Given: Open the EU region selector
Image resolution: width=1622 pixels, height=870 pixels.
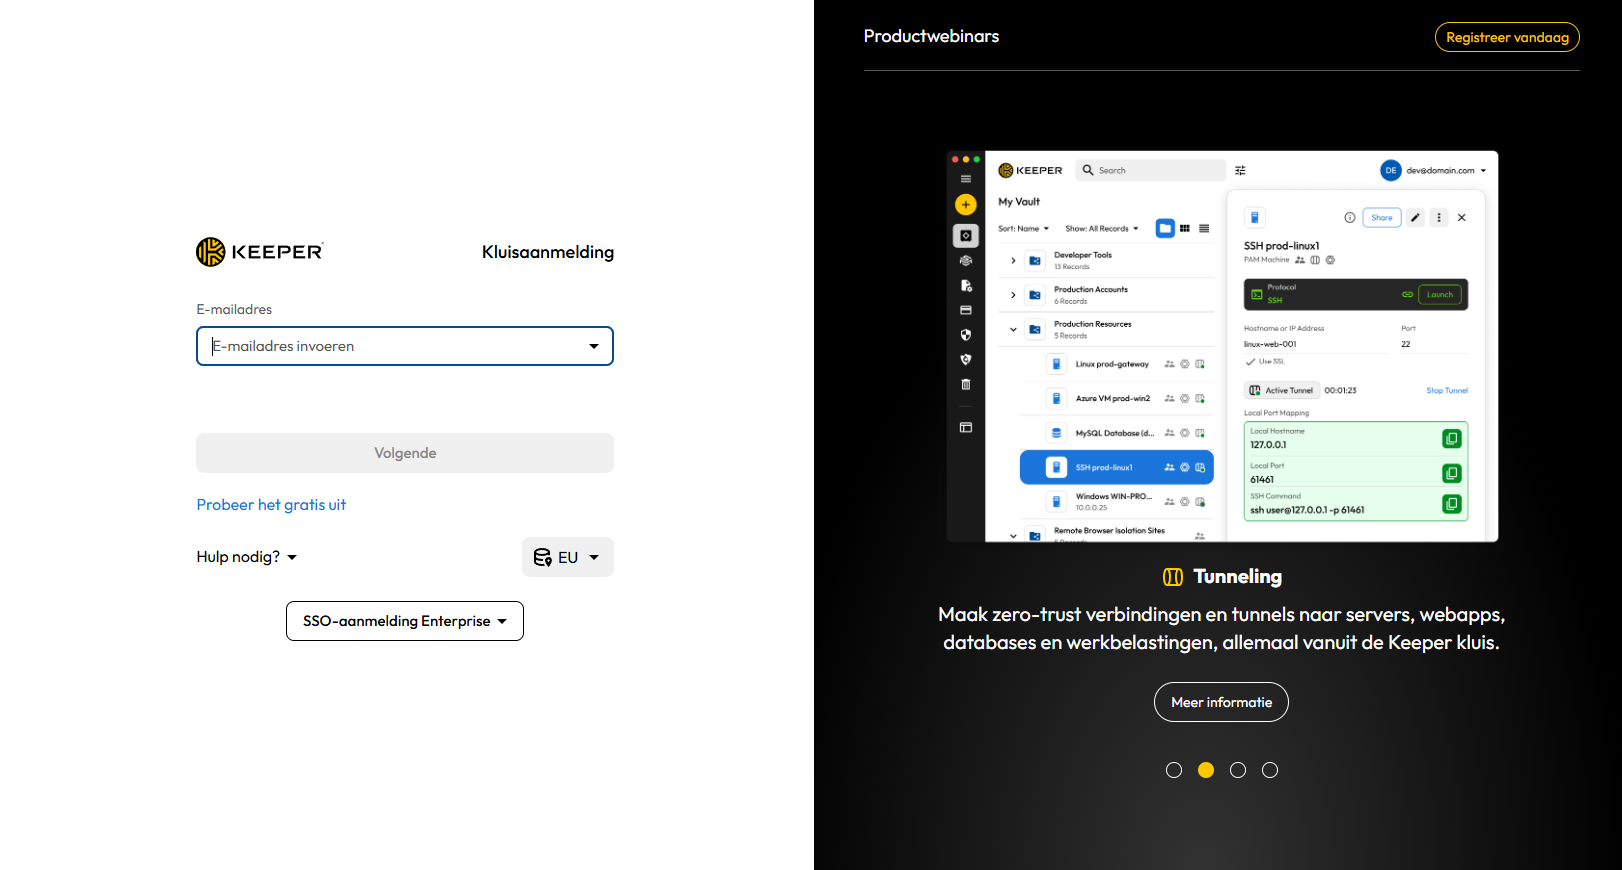Looking at the screenshot, I should (x=568, y=557).
